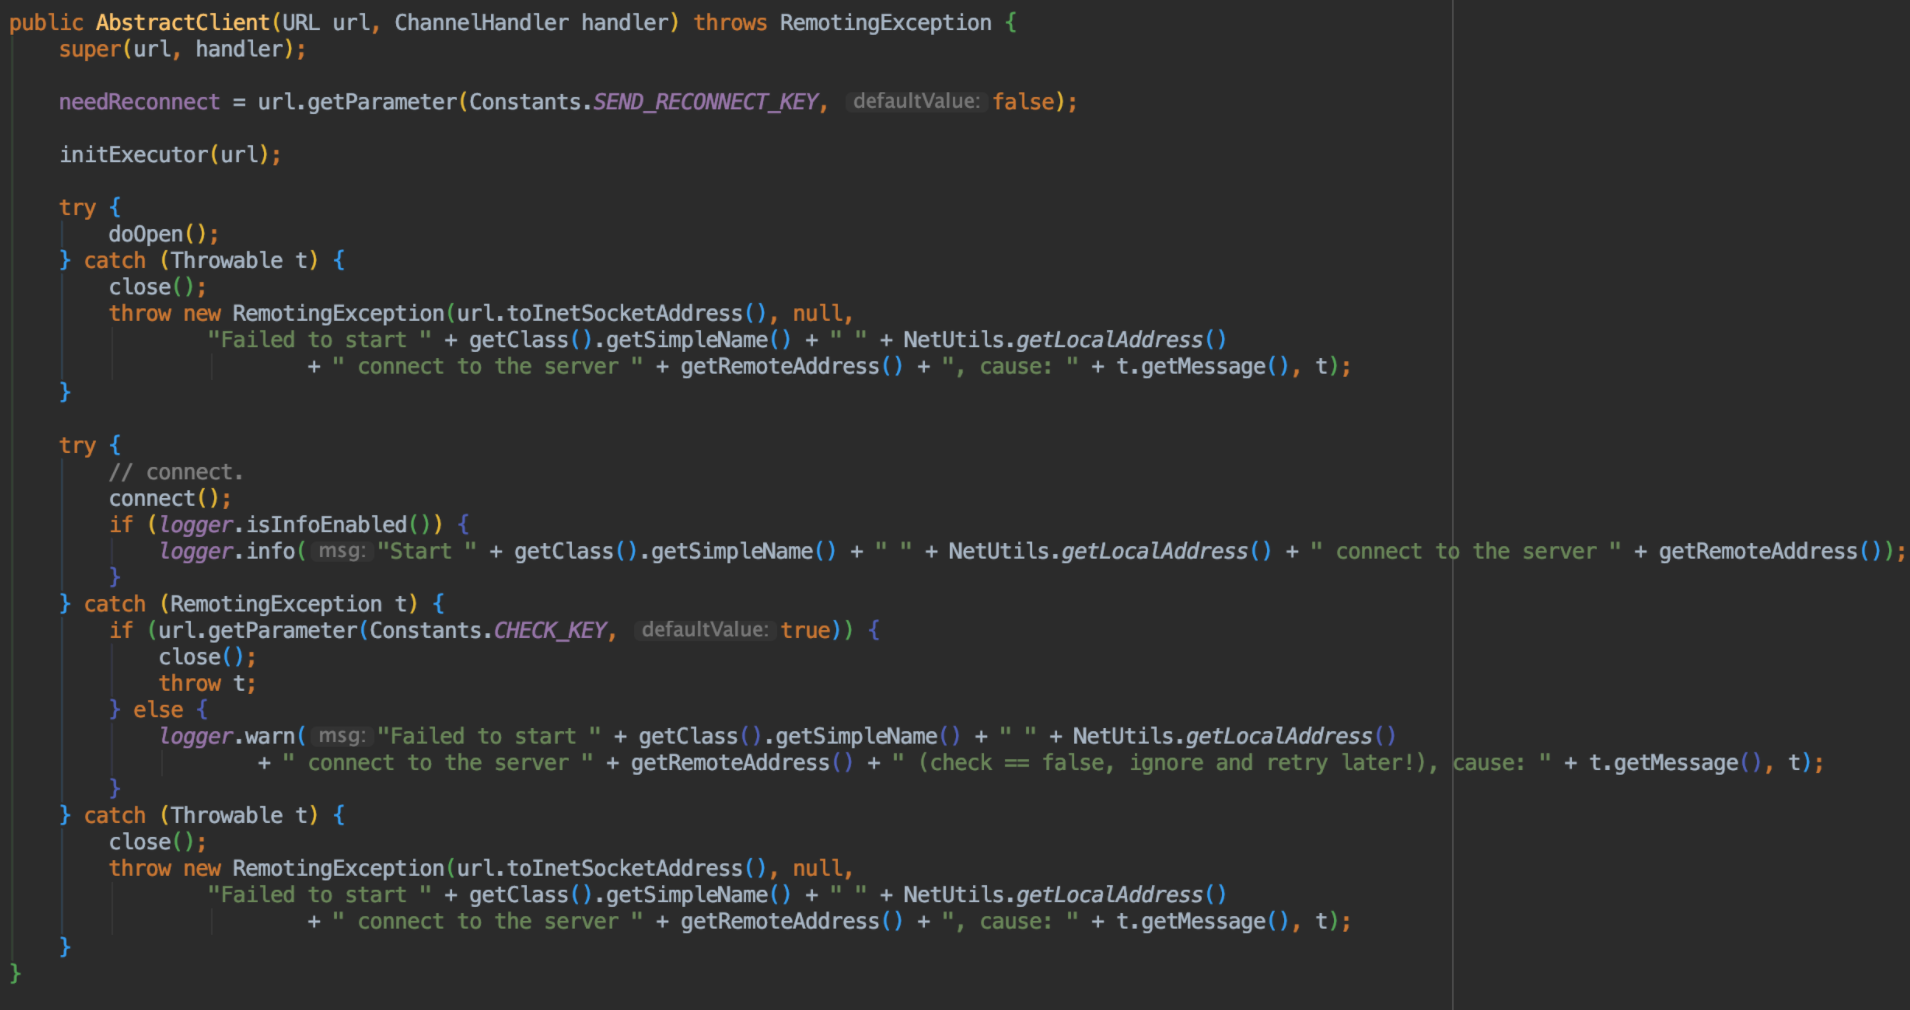Click 'if' before url.getParameter(Constants.CHECK_KEY
1910x1010 pixels.
[121, 631]
